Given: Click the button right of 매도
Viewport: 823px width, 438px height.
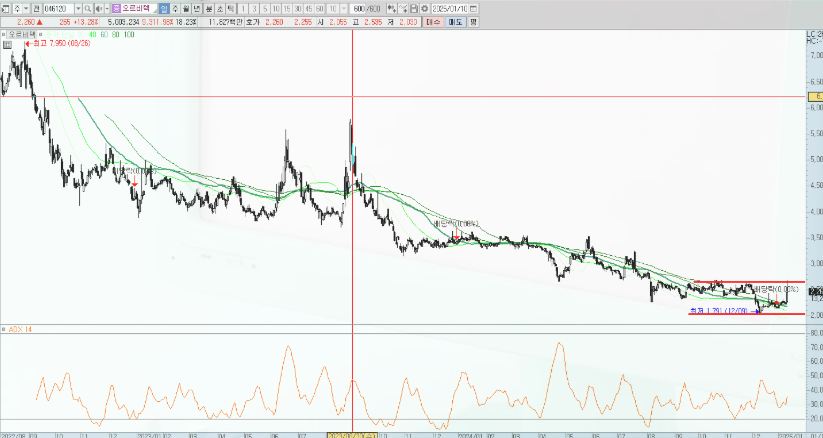Looking at the screenshot, I should [472, 22].
